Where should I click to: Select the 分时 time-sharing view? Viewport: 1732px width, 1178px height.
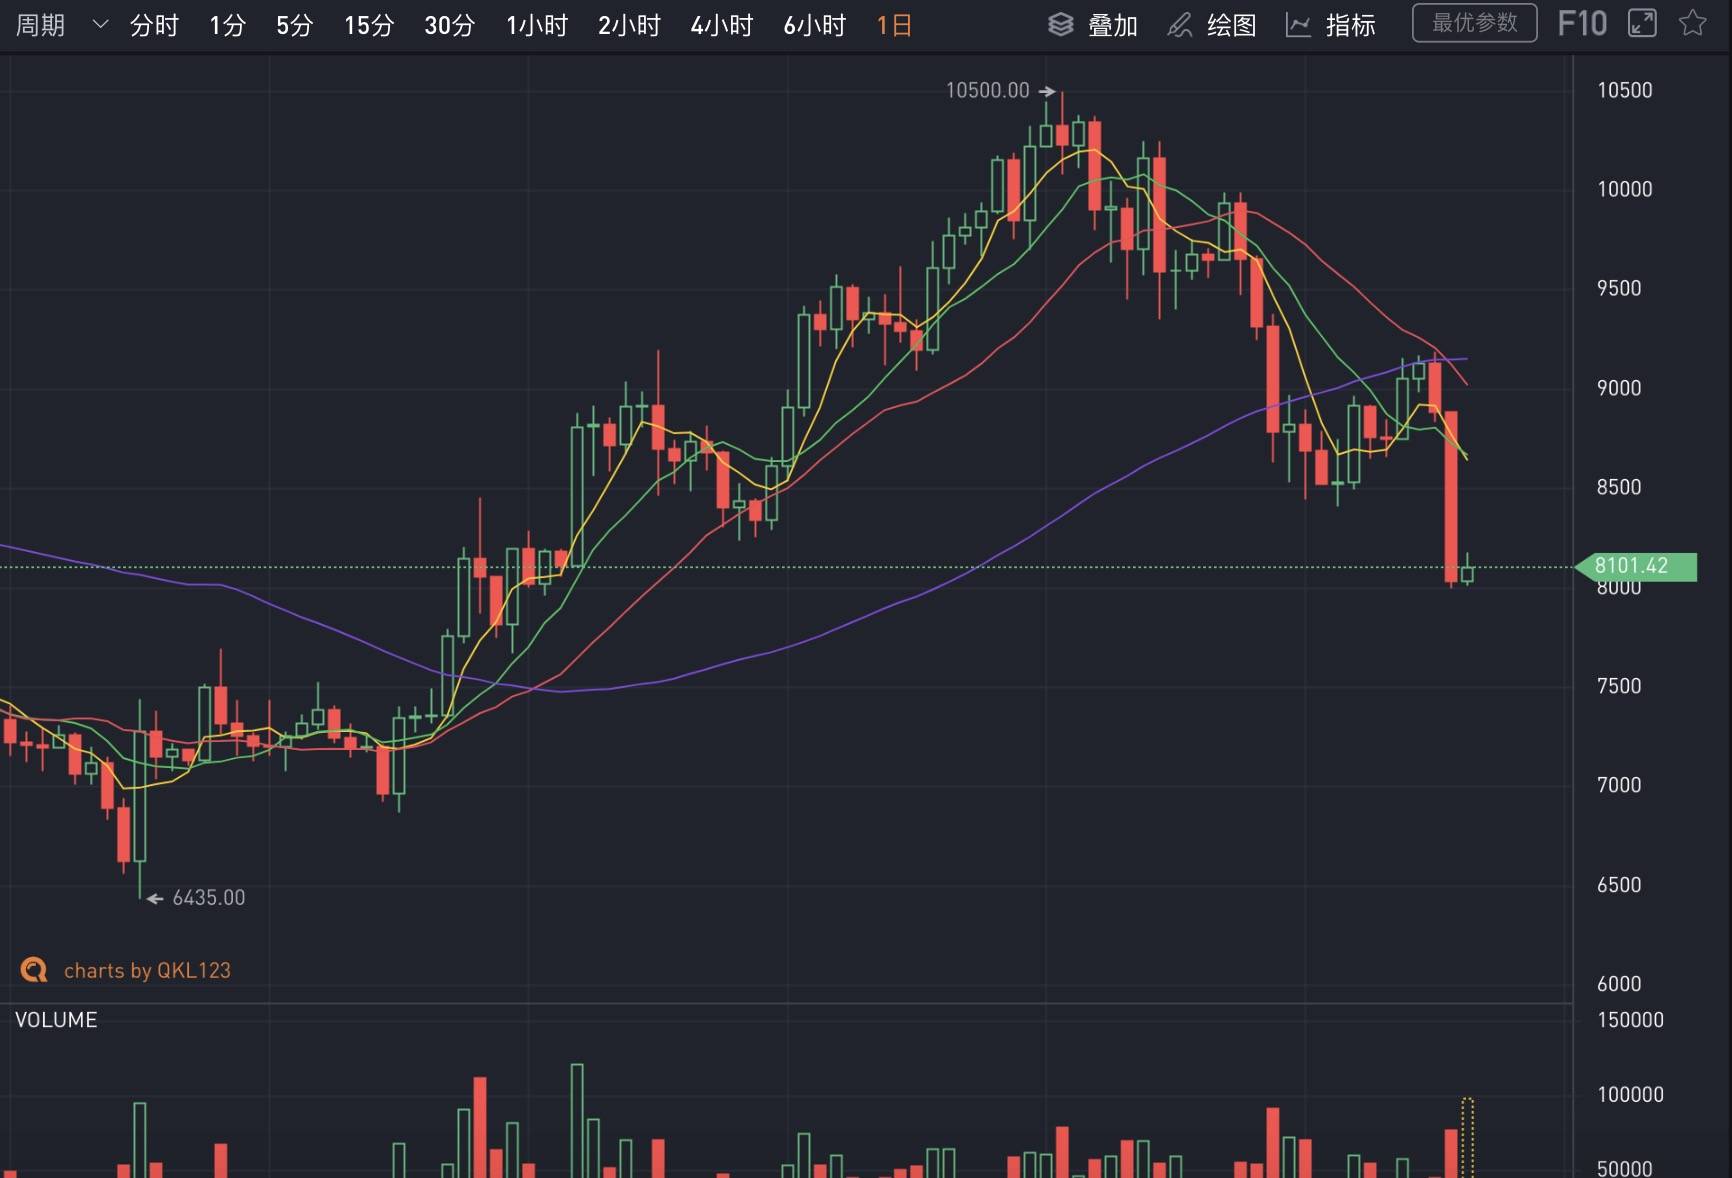154,25
